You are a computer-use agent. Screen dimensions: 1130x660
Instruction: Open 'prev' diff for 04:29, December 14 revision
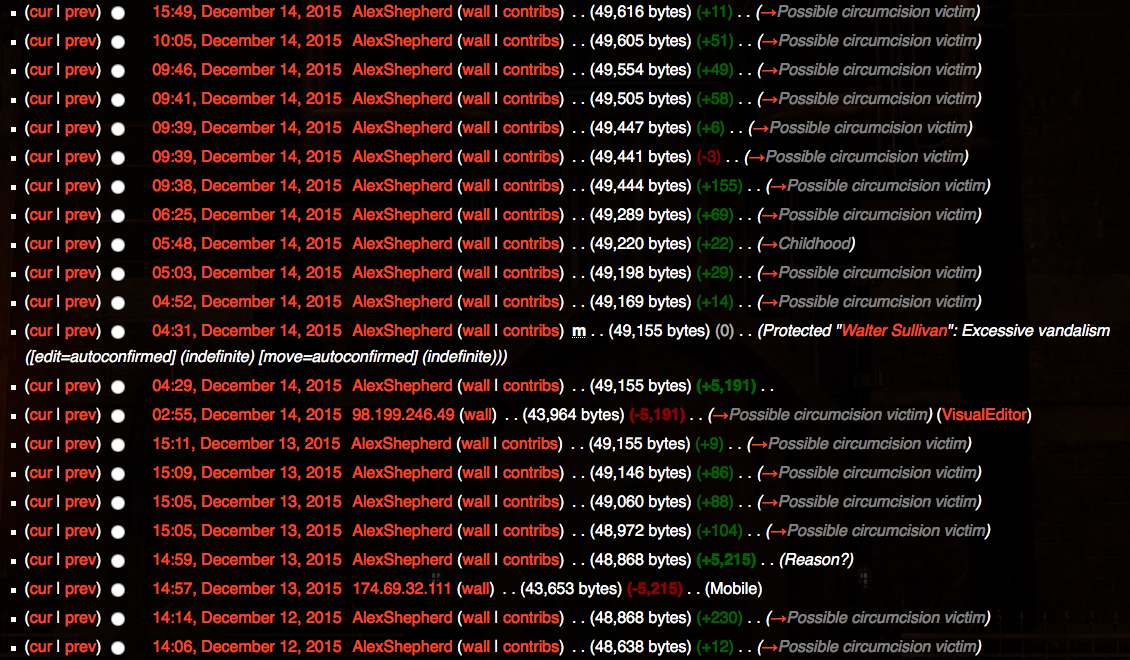point(80,386)
